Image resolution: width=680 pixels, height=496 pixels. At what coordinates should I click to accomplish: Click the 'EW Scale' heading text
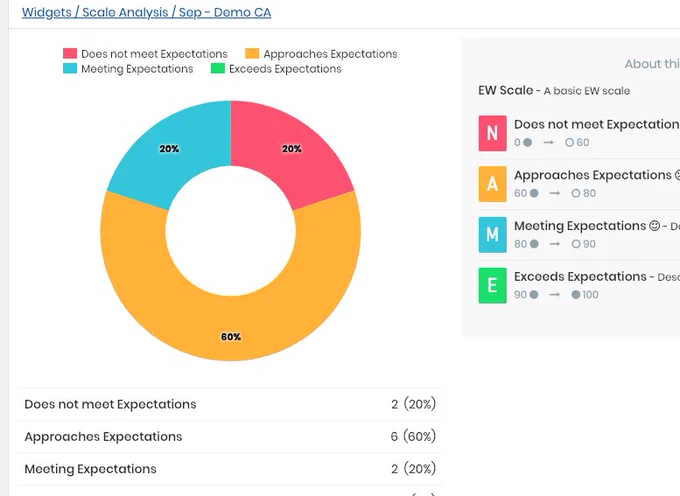[506, 90]
